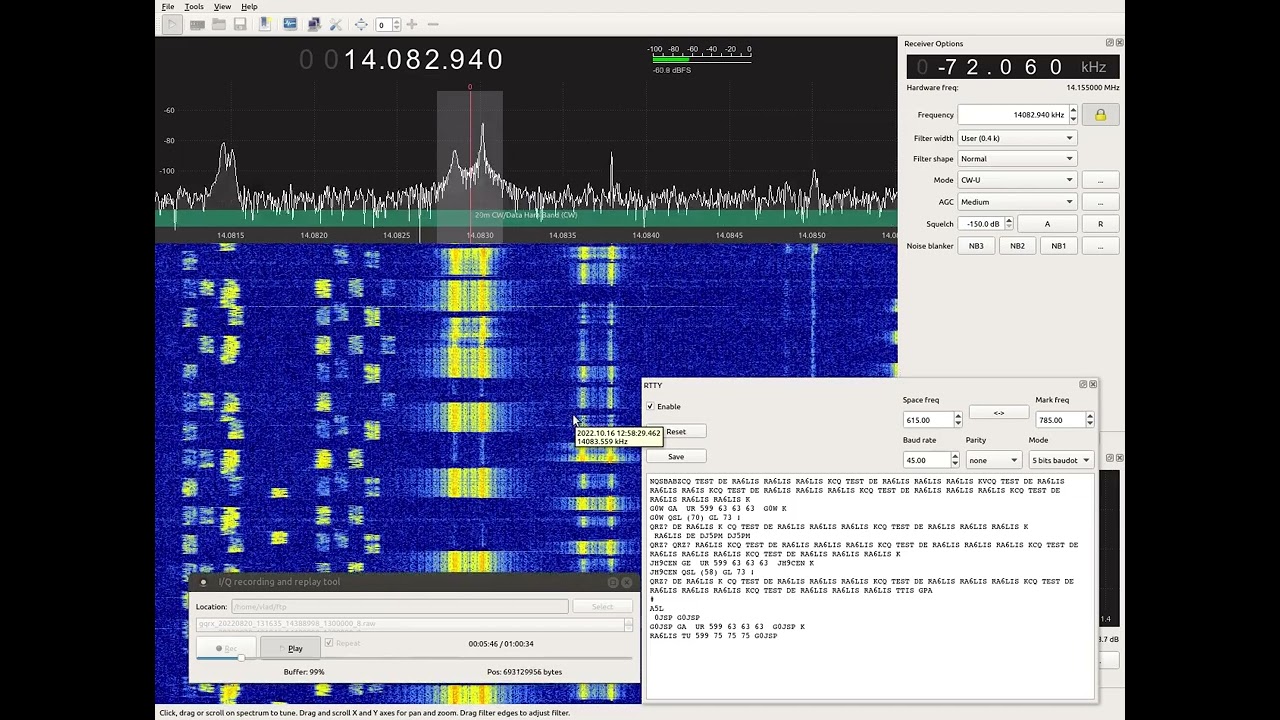Decrease Baud rate with down arrow
This screenshot has height=720, width=1280.
(x=955, y=464)
